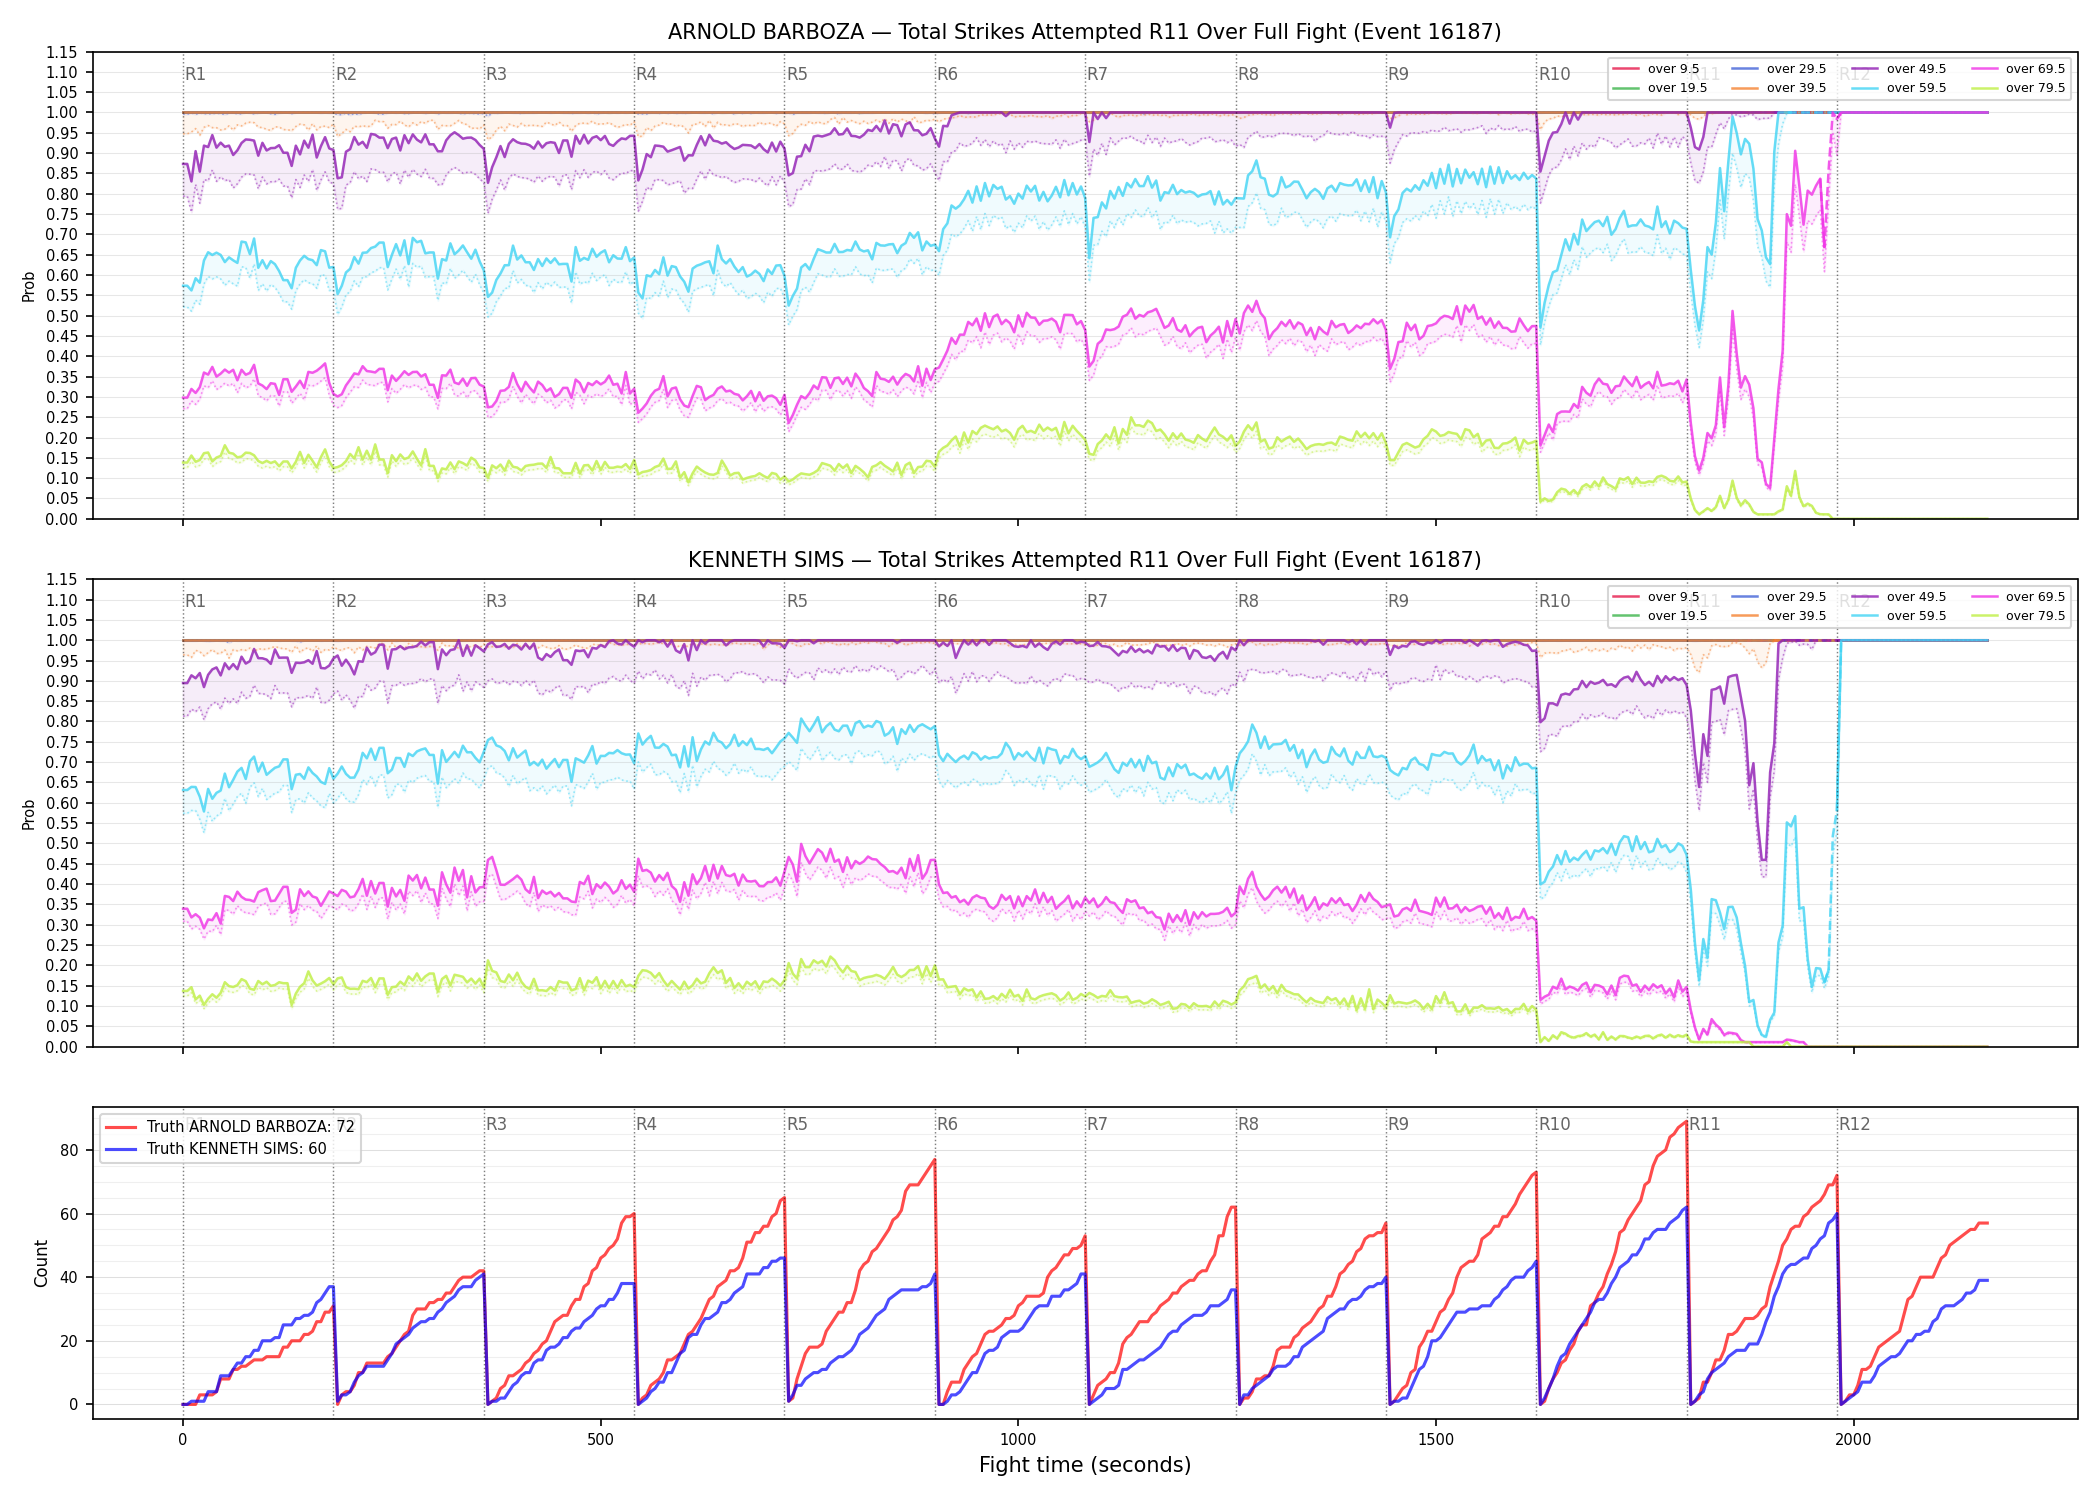Click the R3 round marker in Sims chart
The height and width of the screenshot is (1500, 2100).
tap(496, 601)
